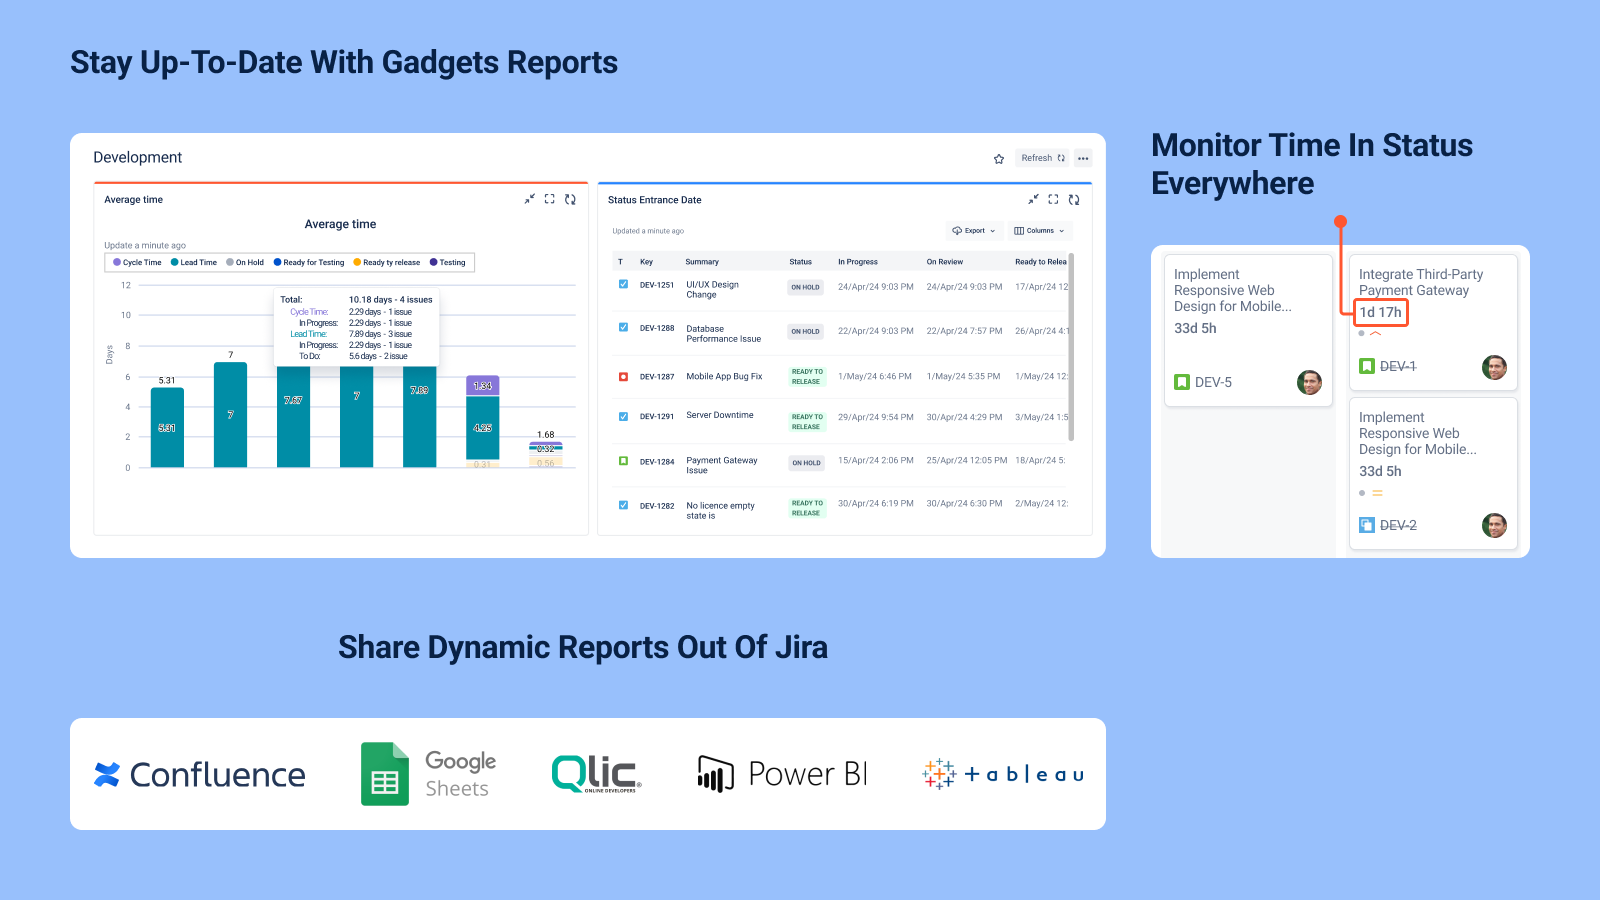Click the Refresh button on the dashboard

click(x=1043, y=158)
